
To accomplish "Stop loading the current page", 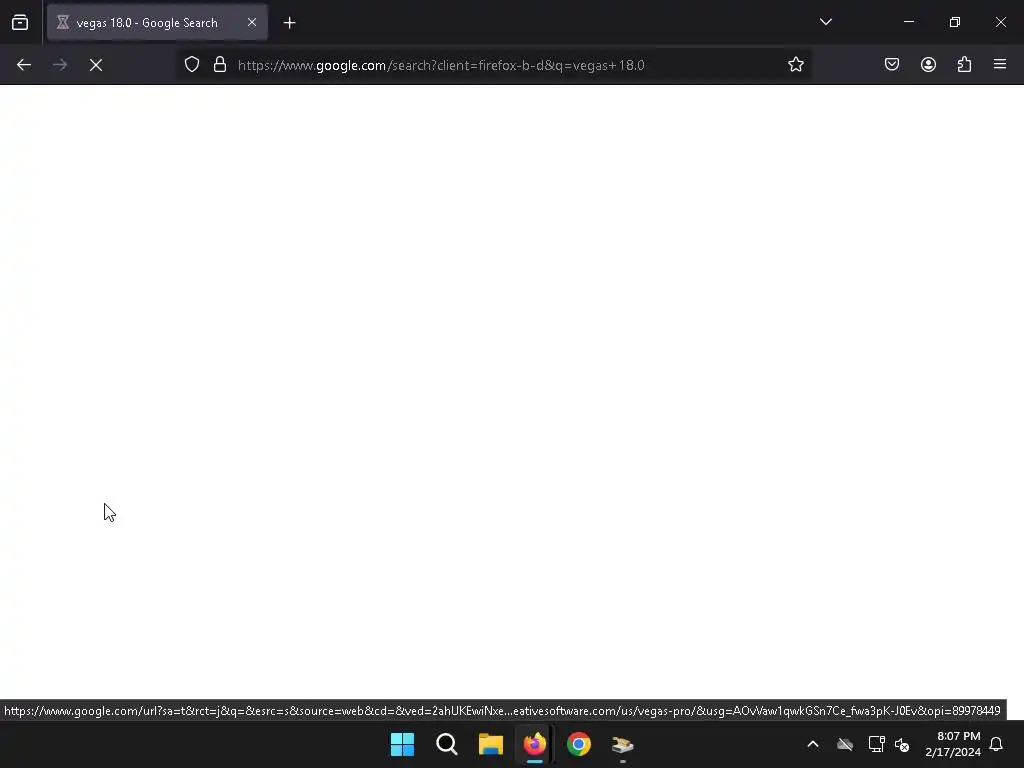I will [96, 65].
